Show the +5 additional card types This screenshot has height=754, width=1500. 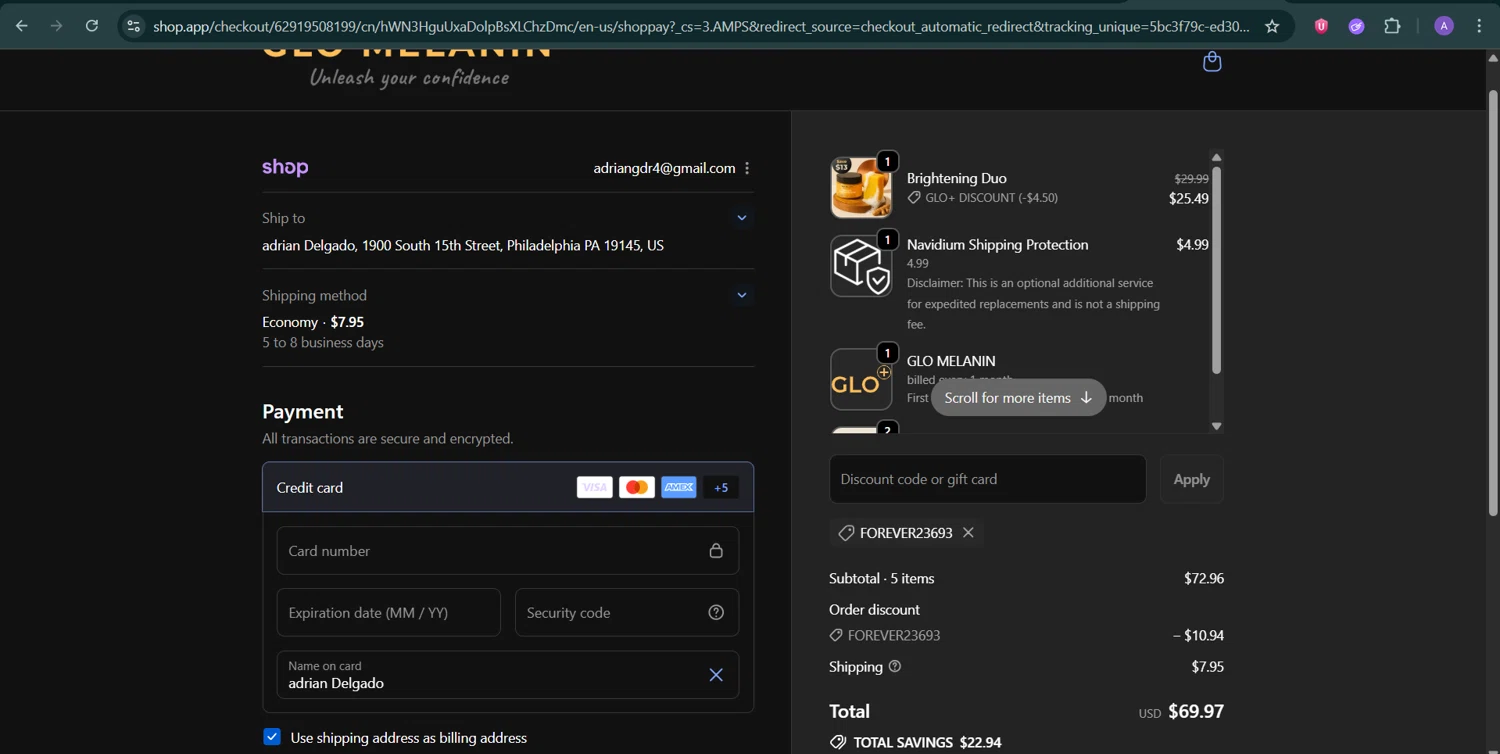[x=721, y=487]
